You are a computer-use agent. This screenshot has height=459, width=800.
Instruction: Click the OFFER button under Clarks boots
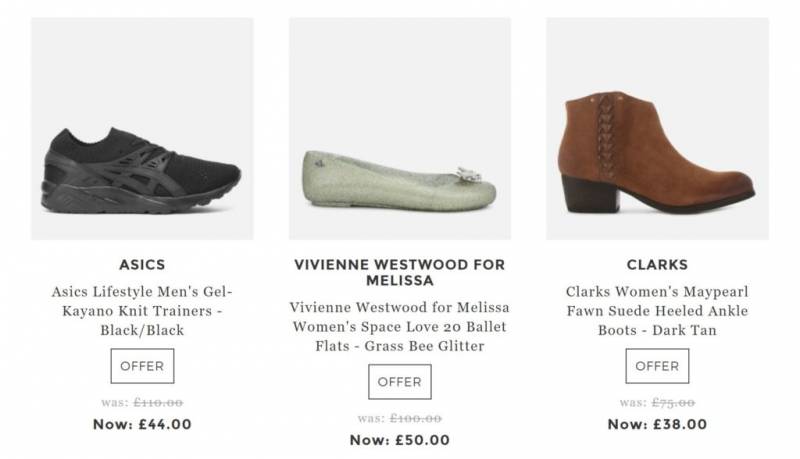657,366
